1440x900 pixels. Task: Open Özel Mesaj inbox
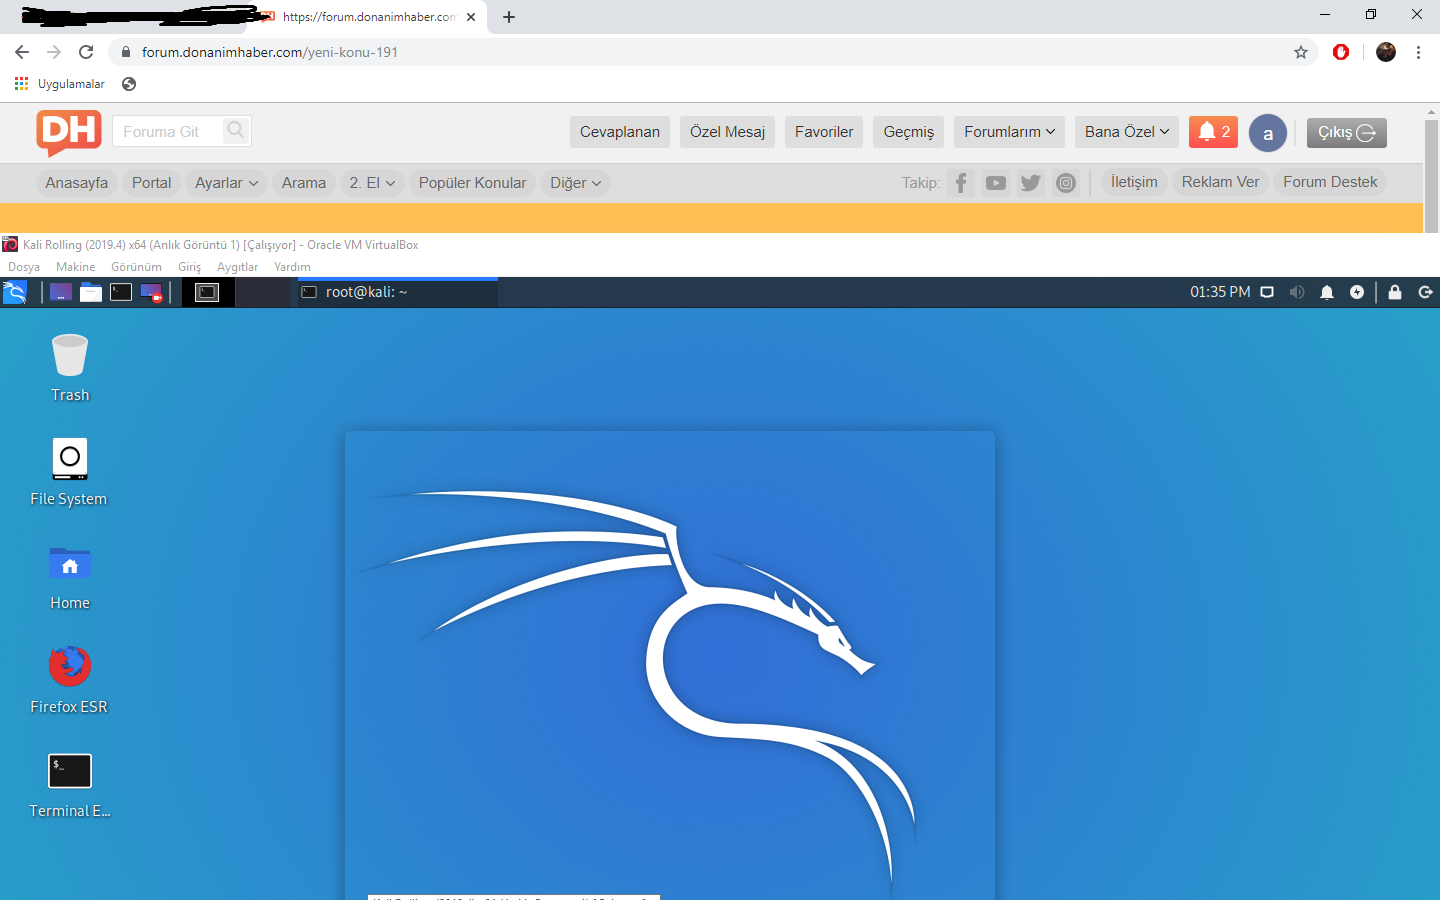727,132
